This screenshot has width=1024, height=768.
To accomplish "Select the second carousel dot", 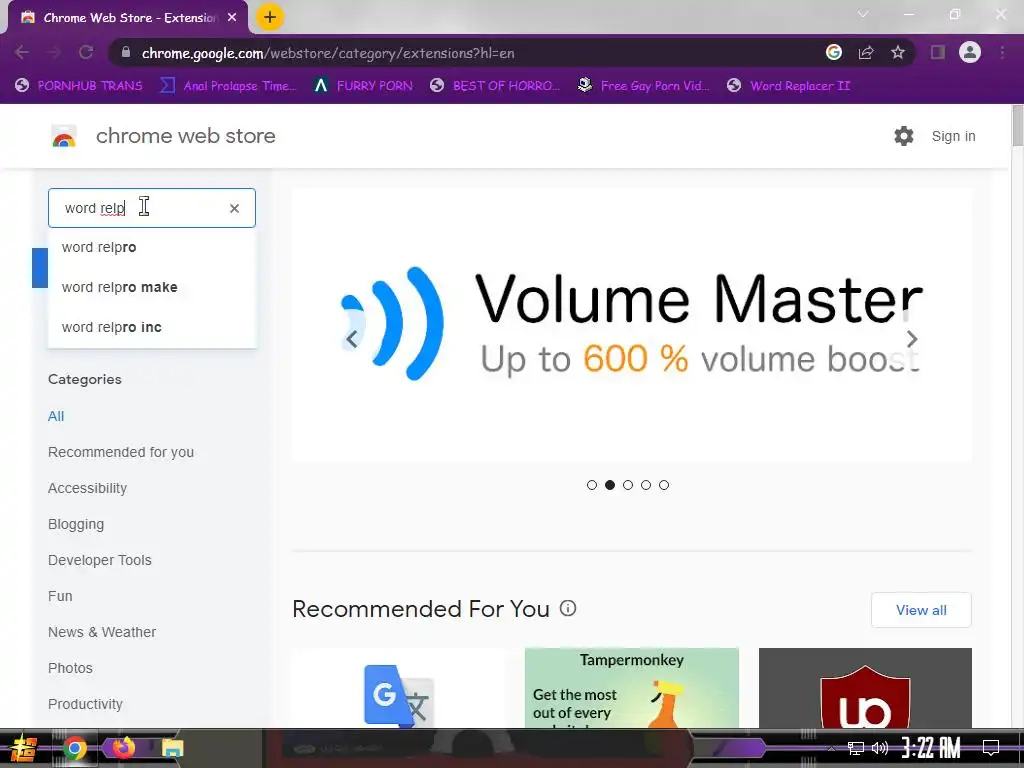I will pyautogui.click(x=610, y=485).
